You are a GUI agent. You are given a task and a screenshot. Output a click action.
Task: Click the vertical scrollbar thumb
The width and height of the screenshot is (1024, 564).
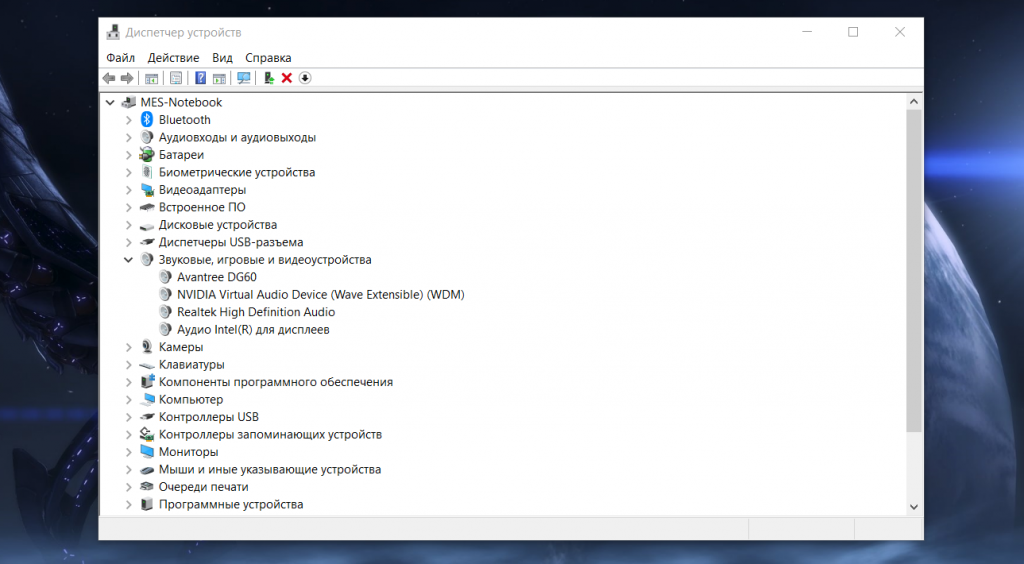pyautogui.click(x=914, y=270)
